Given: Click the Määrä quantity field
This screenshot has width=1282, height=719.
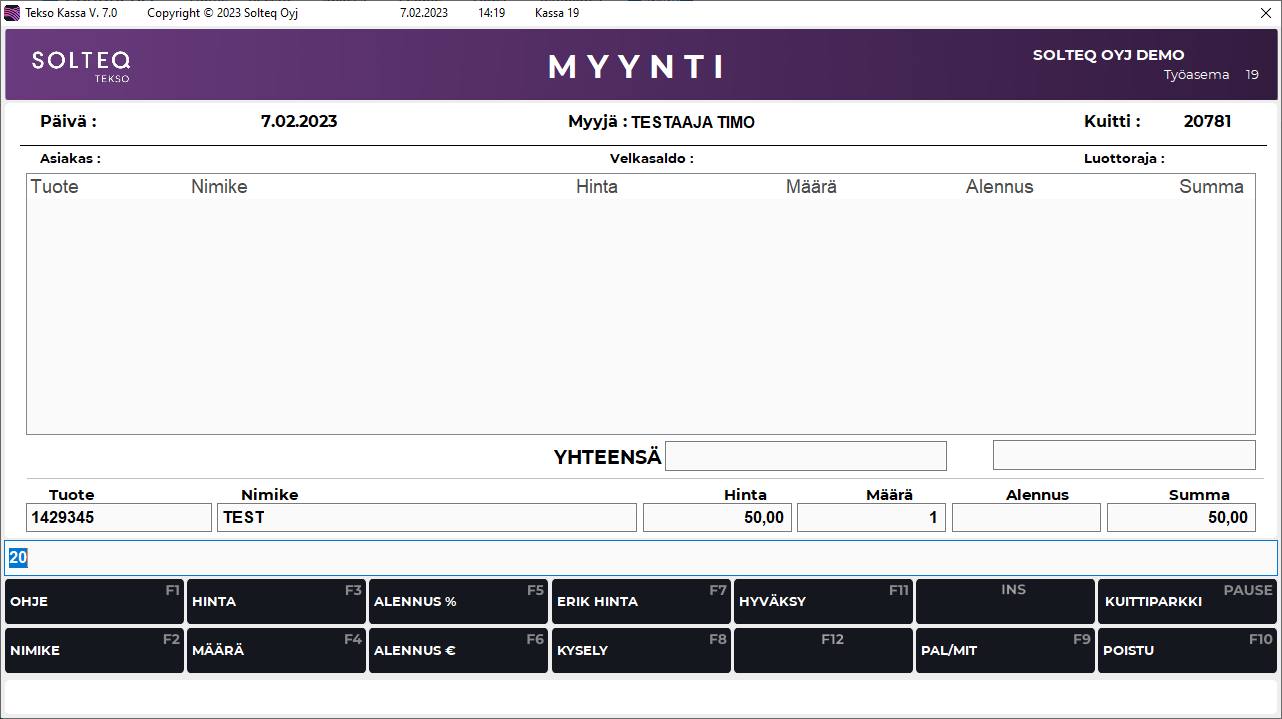Looking at the screenshot, I should point(871,517).
